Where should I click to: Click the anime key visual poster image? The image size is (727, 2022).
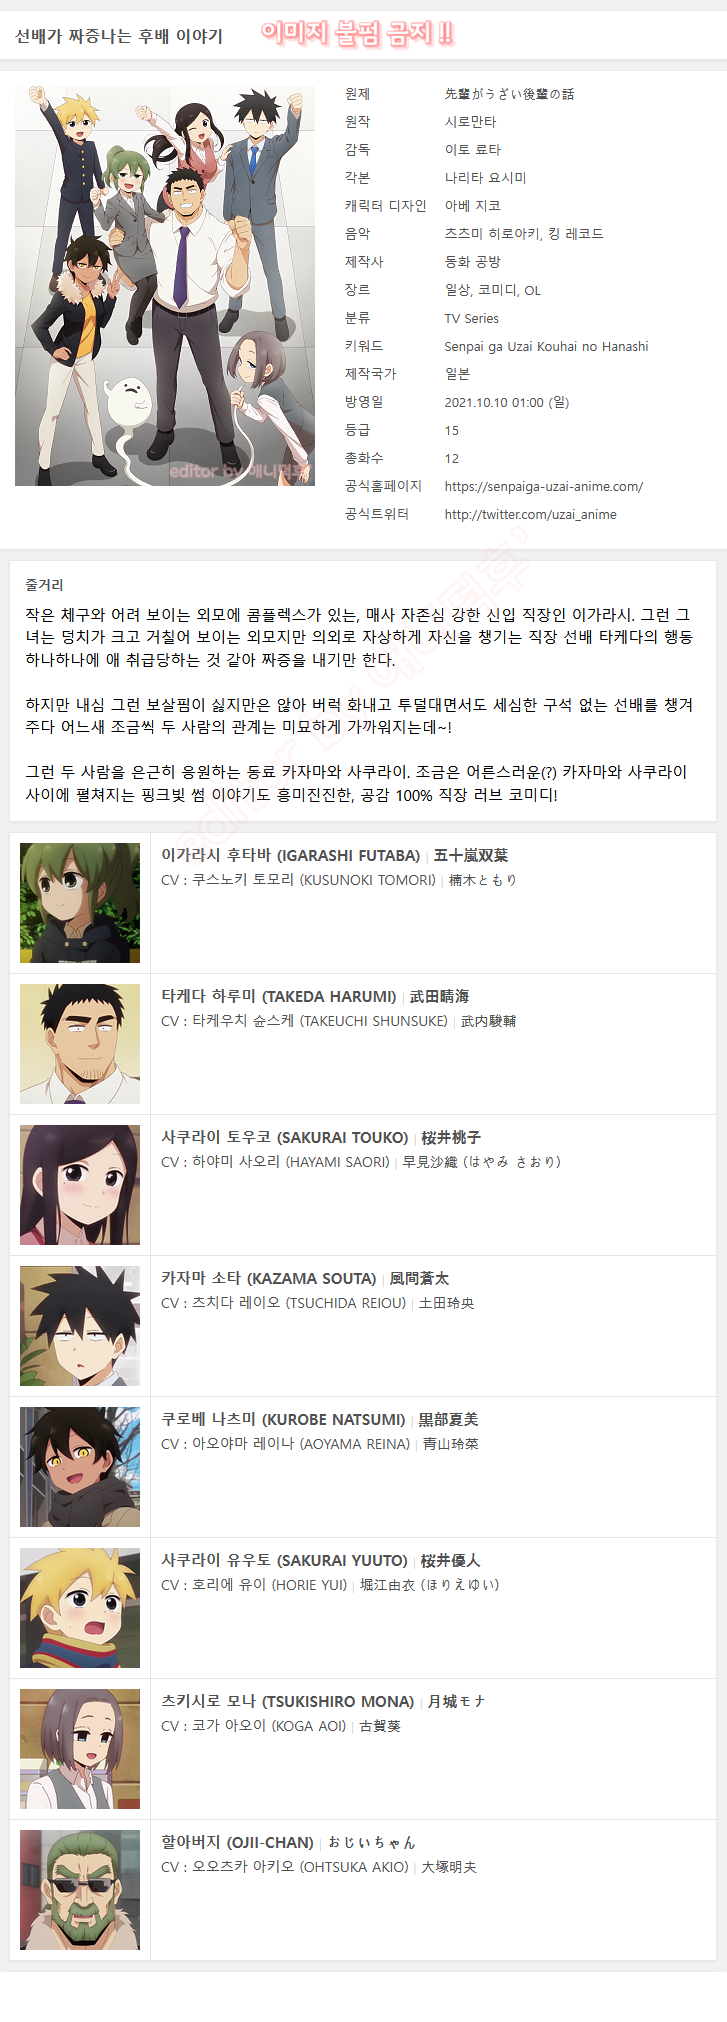pyautogui.click(x=165, y=286)
